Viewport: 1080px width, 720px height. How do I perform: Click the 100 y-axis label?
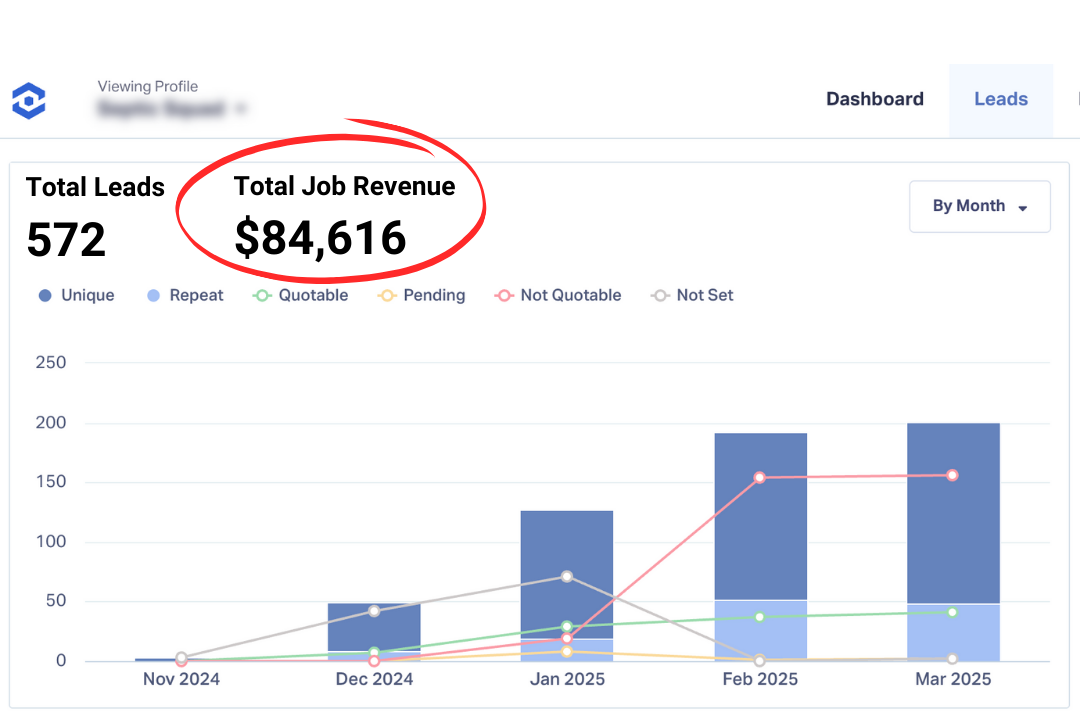(x=51, y=542)
